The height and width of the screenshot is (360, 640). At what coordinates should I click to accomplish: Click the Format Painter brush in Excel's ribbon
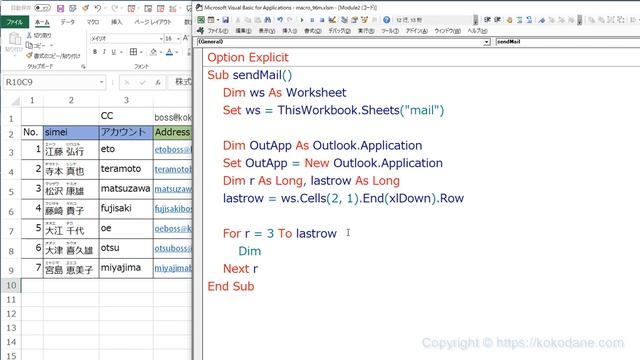point(29,55)
